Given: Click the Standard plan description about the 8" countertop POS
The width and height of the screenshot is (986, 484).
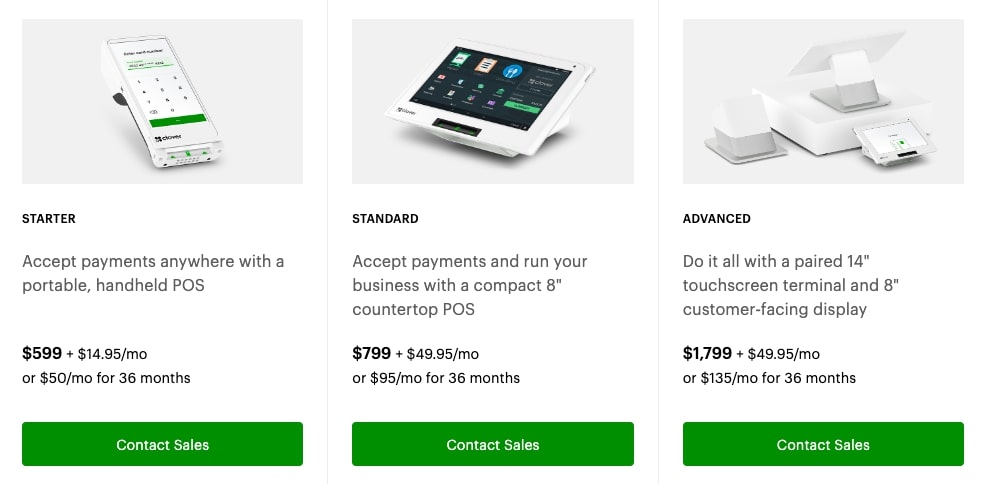Looking at the screenshot, I should pyautogui.click(x=470, y=285).
